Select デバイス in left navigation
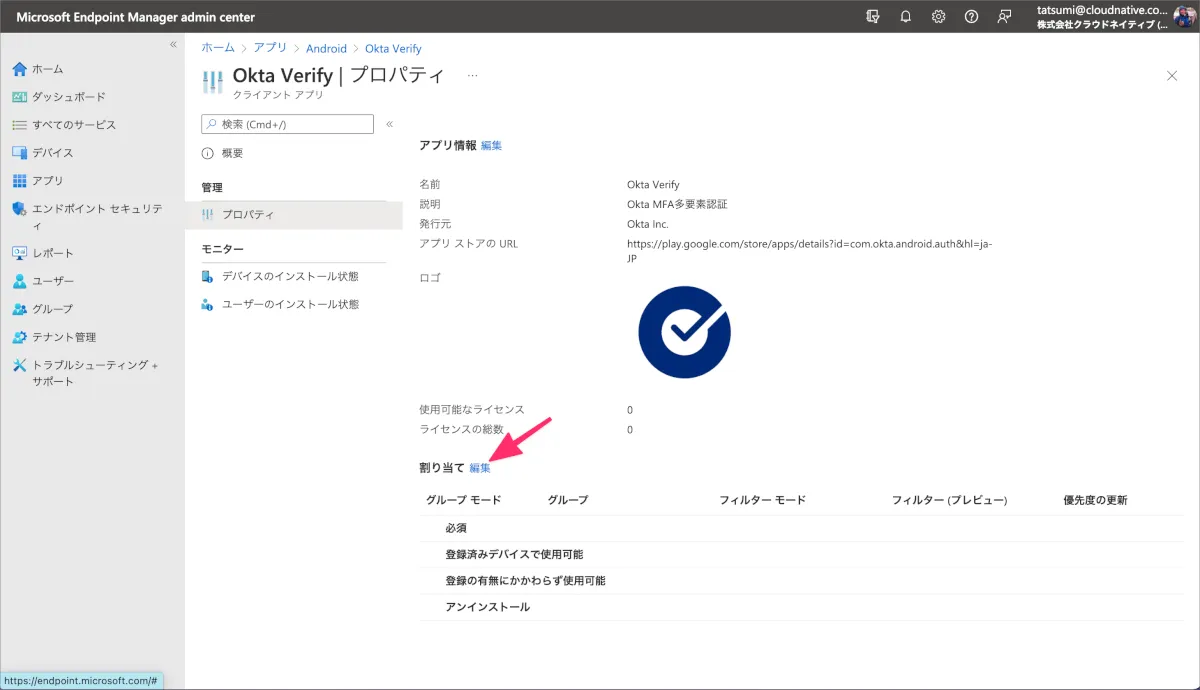 53,153
